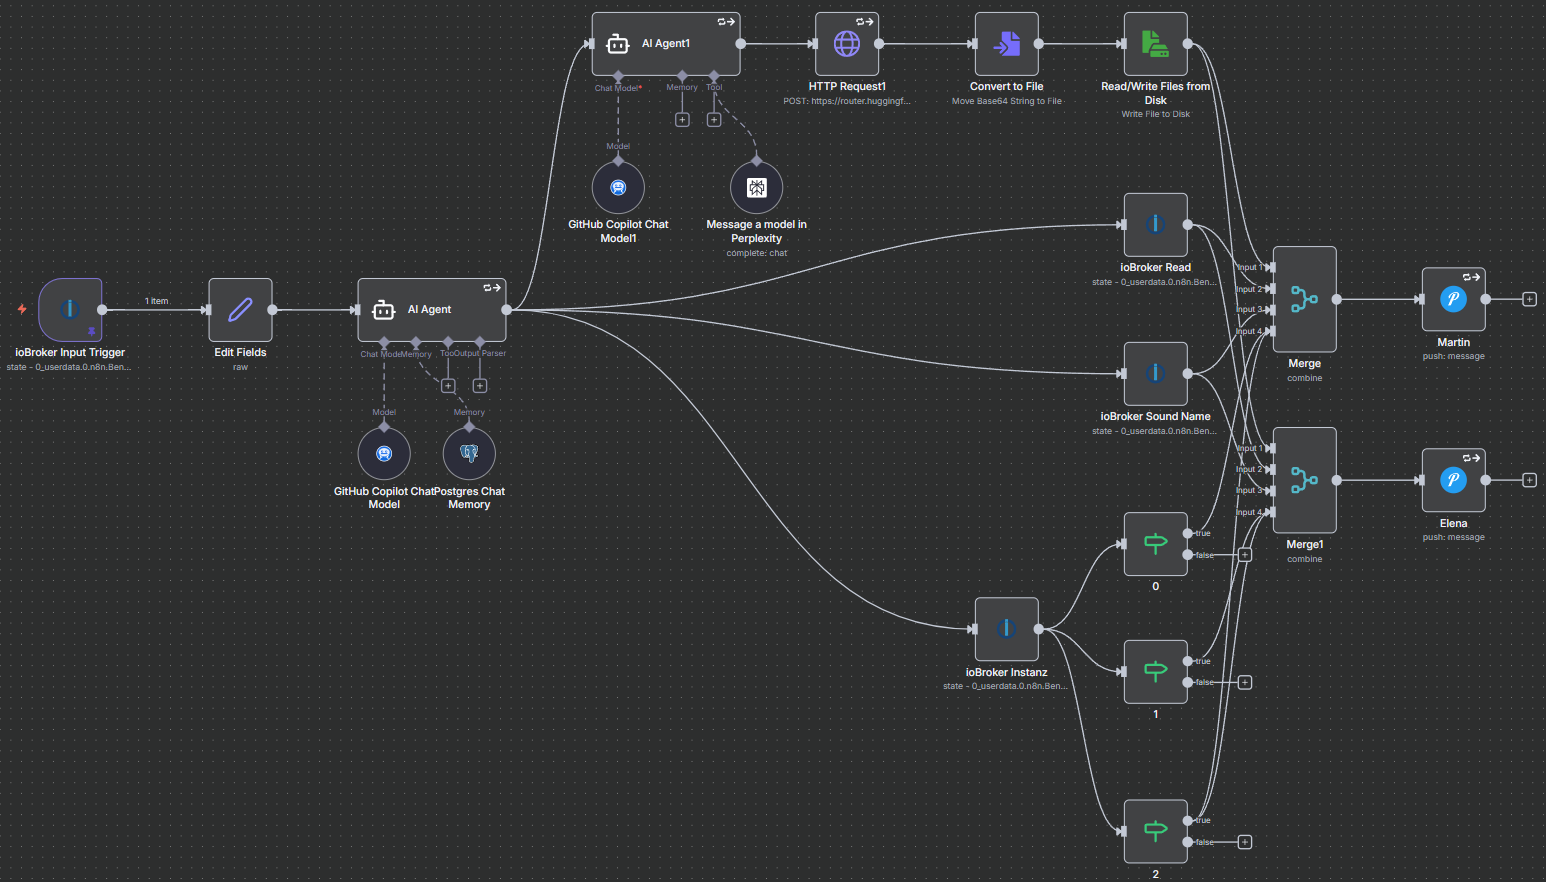The image size is (1546, 882).
Task: Click the AI Agent1 node
Action: [666, 44]
